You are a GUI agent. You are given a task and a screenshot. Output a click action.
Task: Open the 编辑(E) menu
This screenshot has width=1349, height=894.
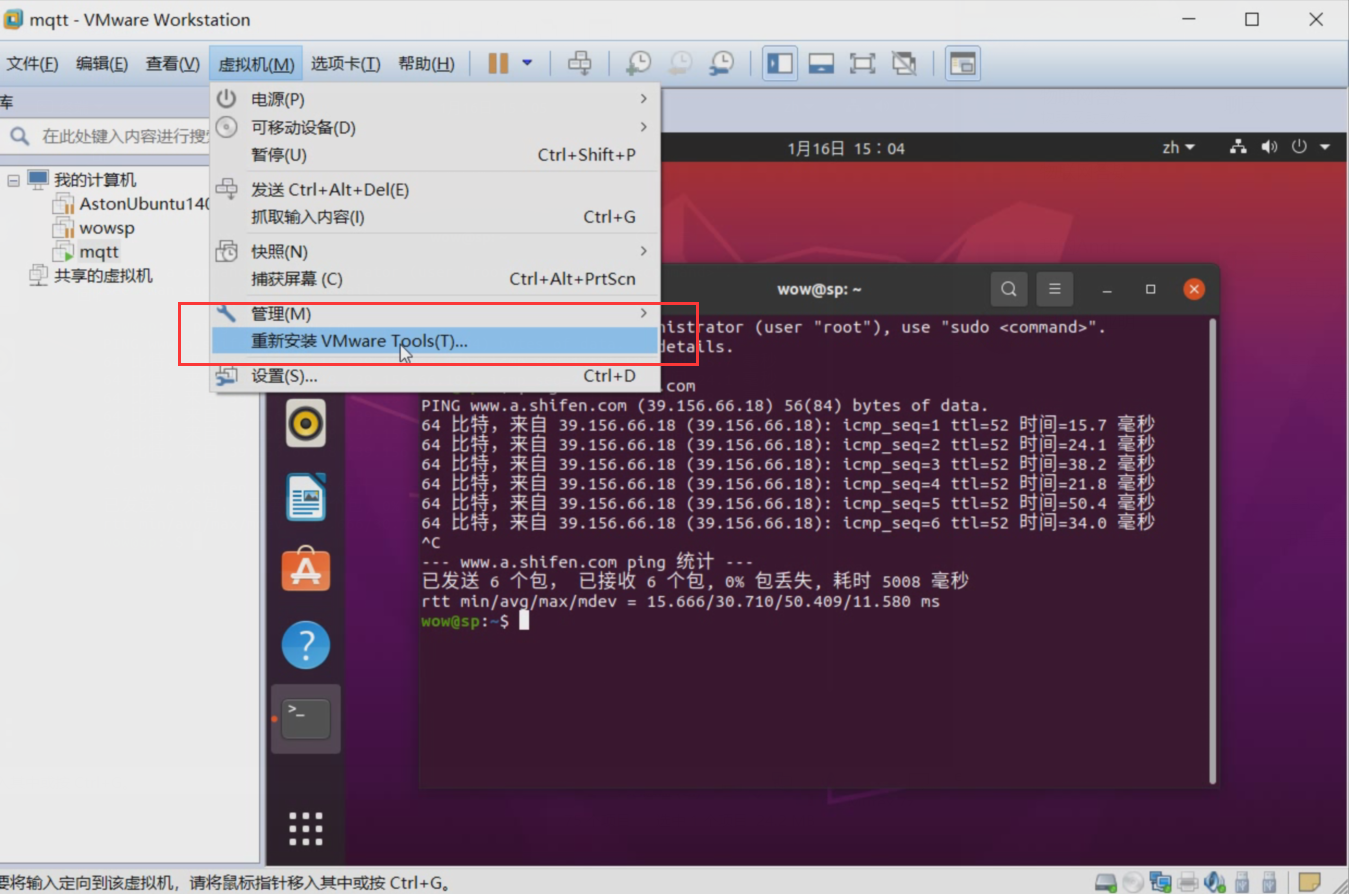pyautogui.click(x=102, y=64)
